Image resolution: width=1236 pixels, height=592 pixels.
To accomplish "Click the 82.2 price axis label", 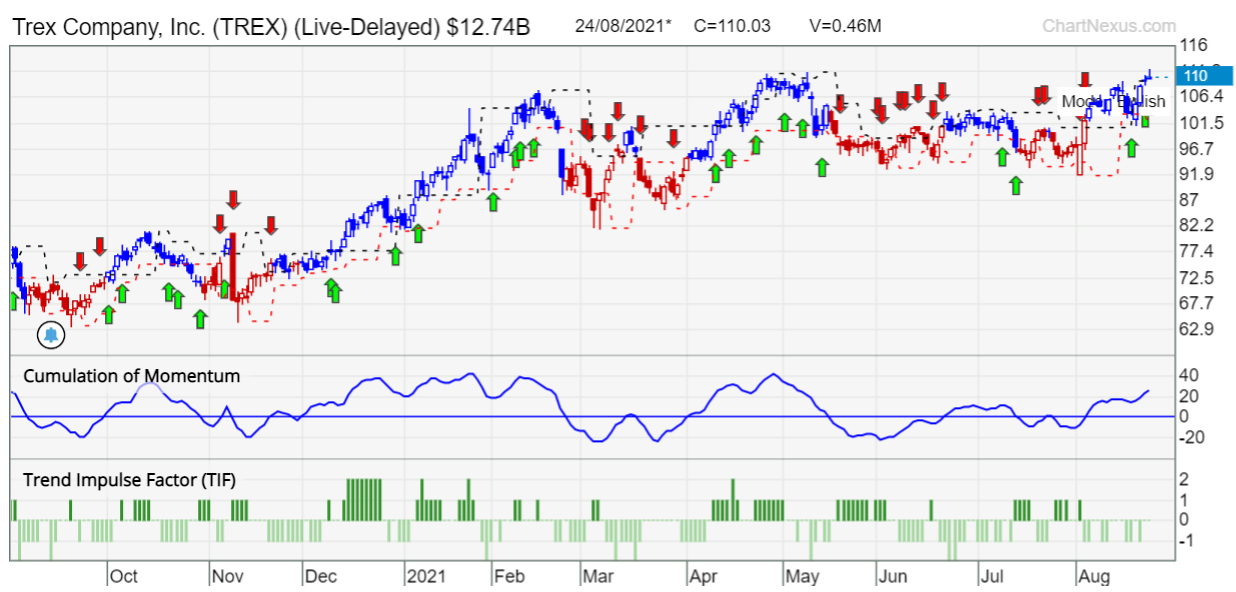I will click(1197, 225).
